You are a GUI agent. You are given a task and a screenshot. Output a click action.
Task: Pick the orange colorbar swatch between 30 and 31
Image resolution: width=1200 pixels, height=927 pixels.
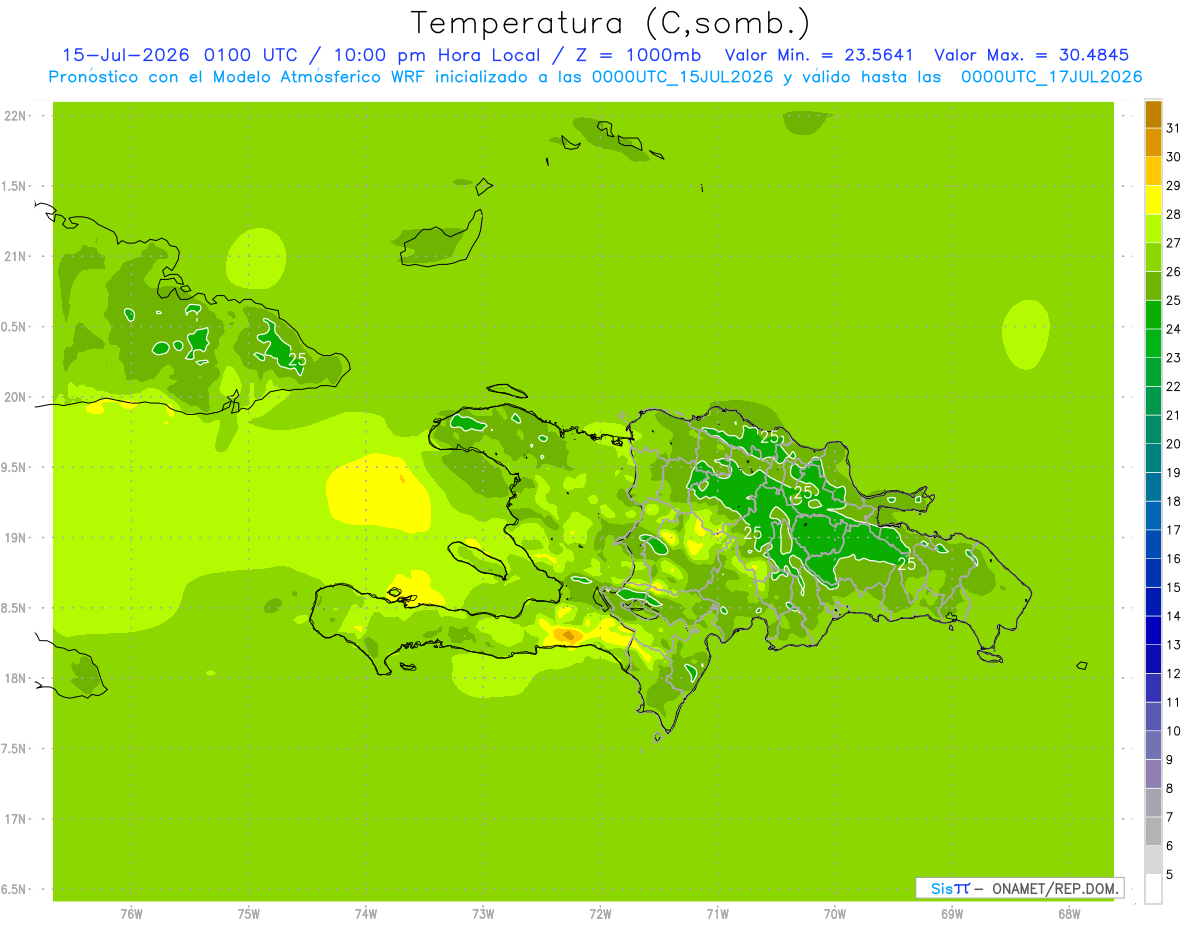[1153, 143]
